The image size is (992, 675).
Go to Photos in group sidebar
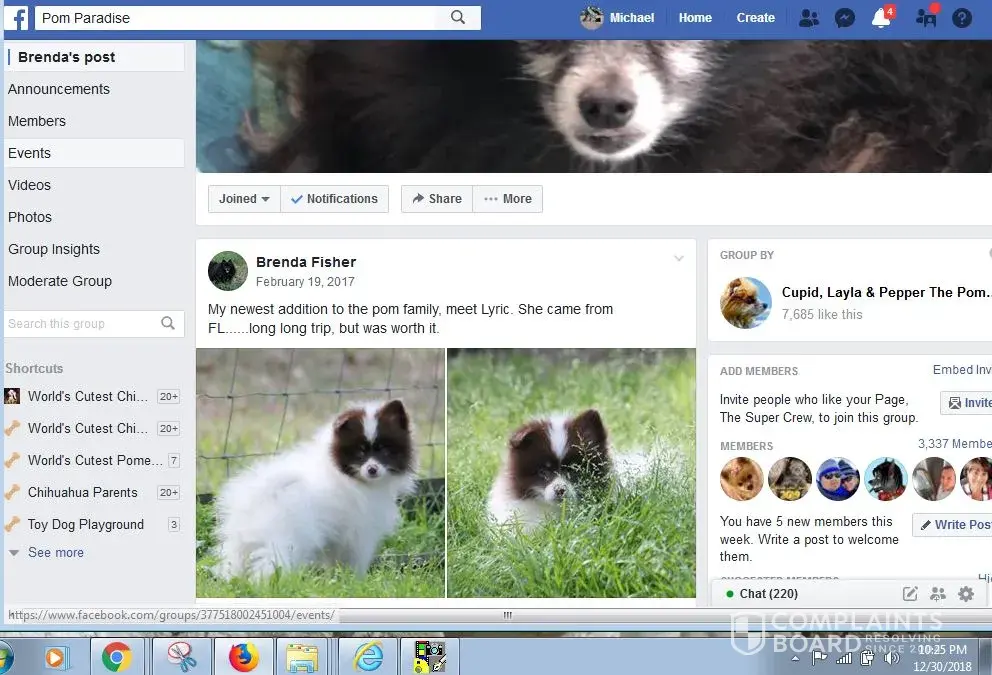click(x=30, y=217)
